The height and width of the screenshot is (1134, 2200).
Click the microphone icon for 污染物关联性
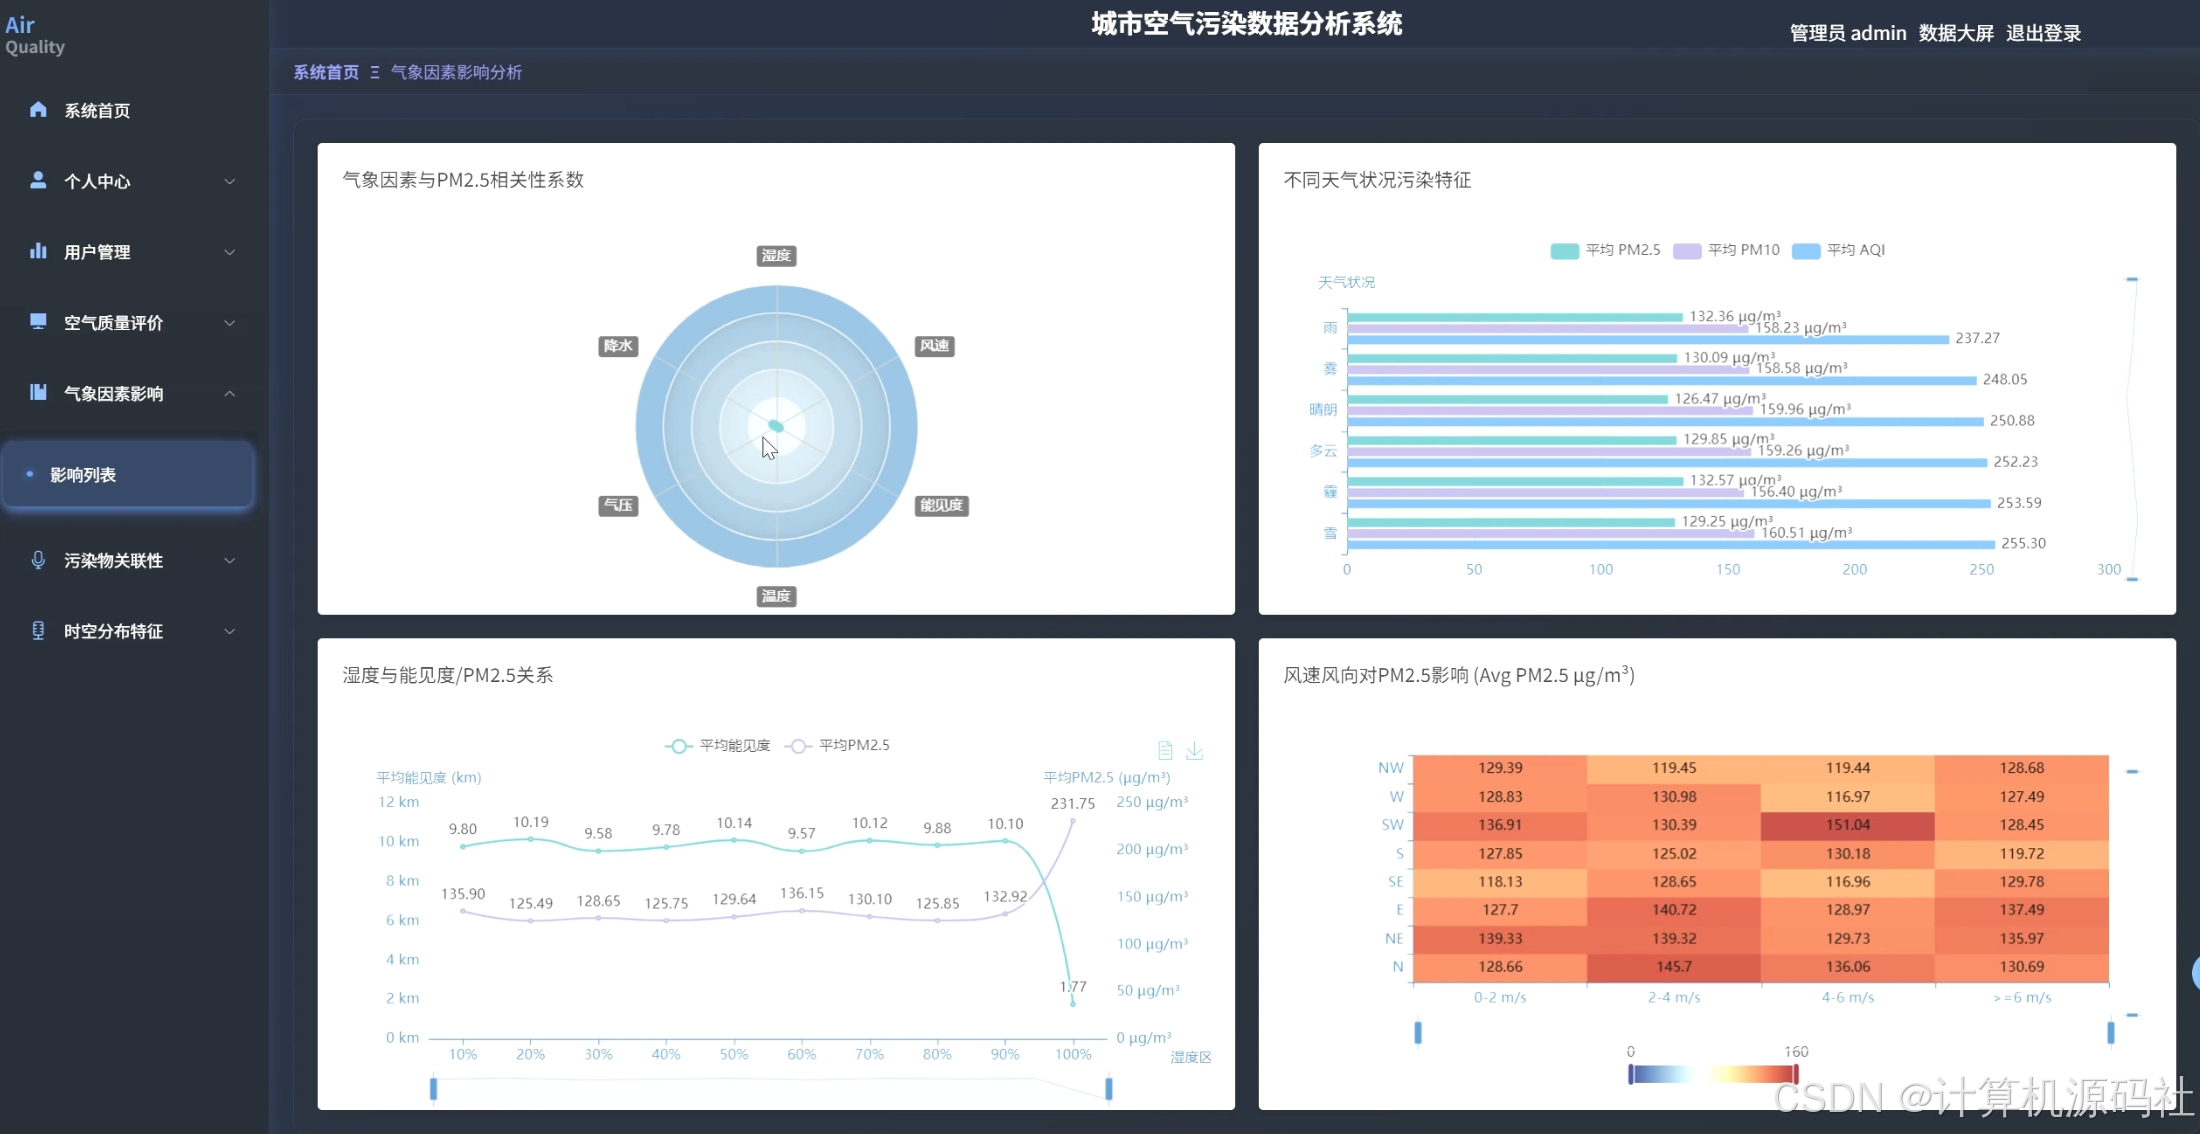point(38,560)
